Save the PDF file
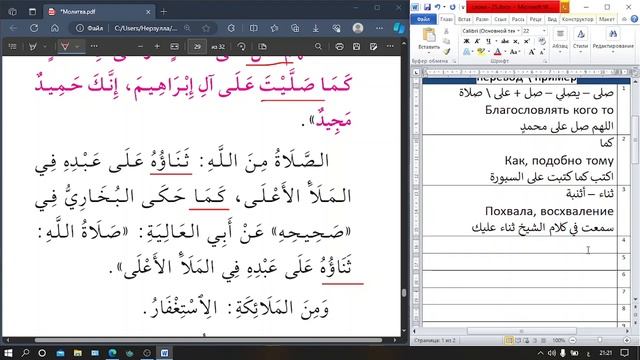 [x=356, y=47]
